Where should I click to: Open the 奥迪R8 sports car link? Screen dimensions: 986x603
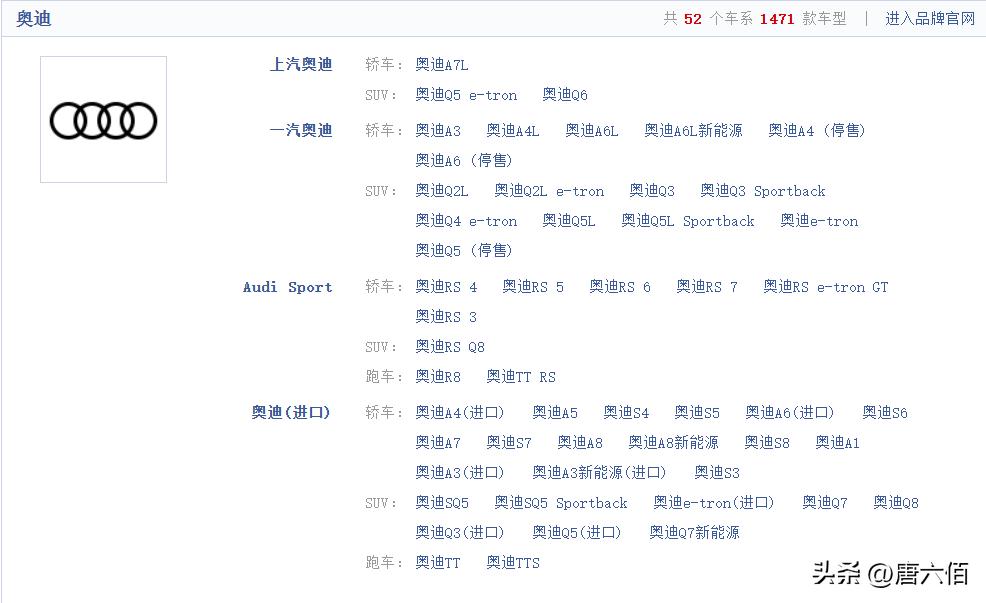[438, 377]
